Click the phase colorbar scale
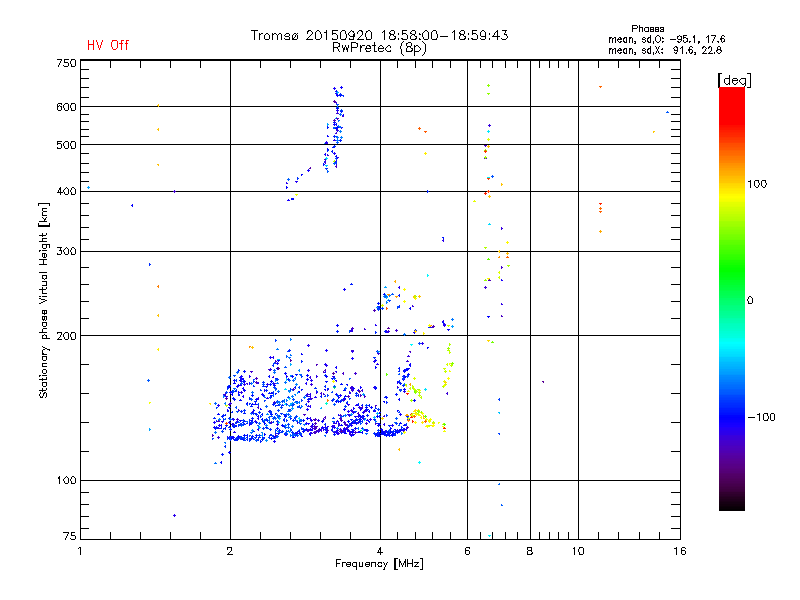 point(732,298)
